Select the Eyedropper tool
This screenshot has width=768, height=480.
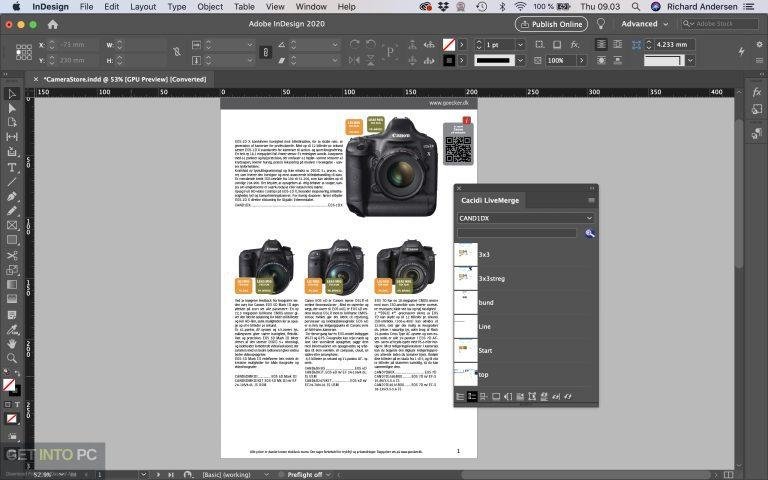12,329
